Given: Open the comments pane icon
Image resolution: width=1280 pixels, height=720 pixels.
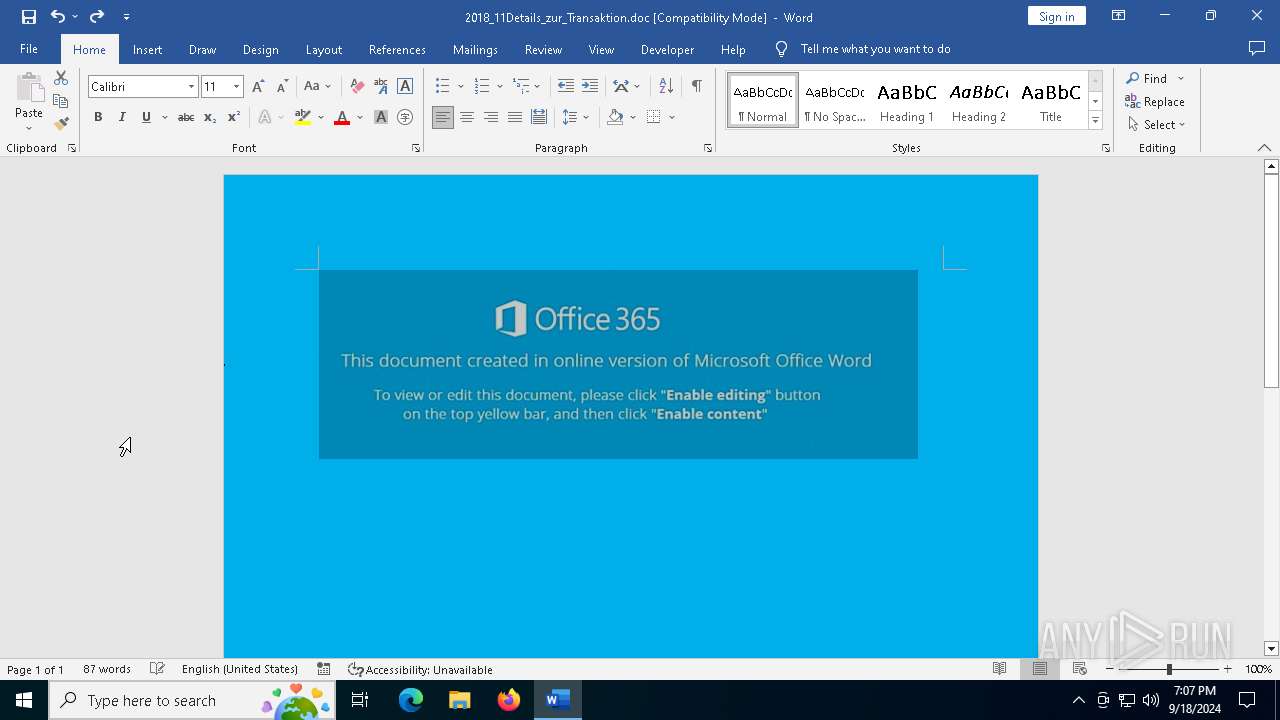Looking at the screenshot, I should 1257,49.
